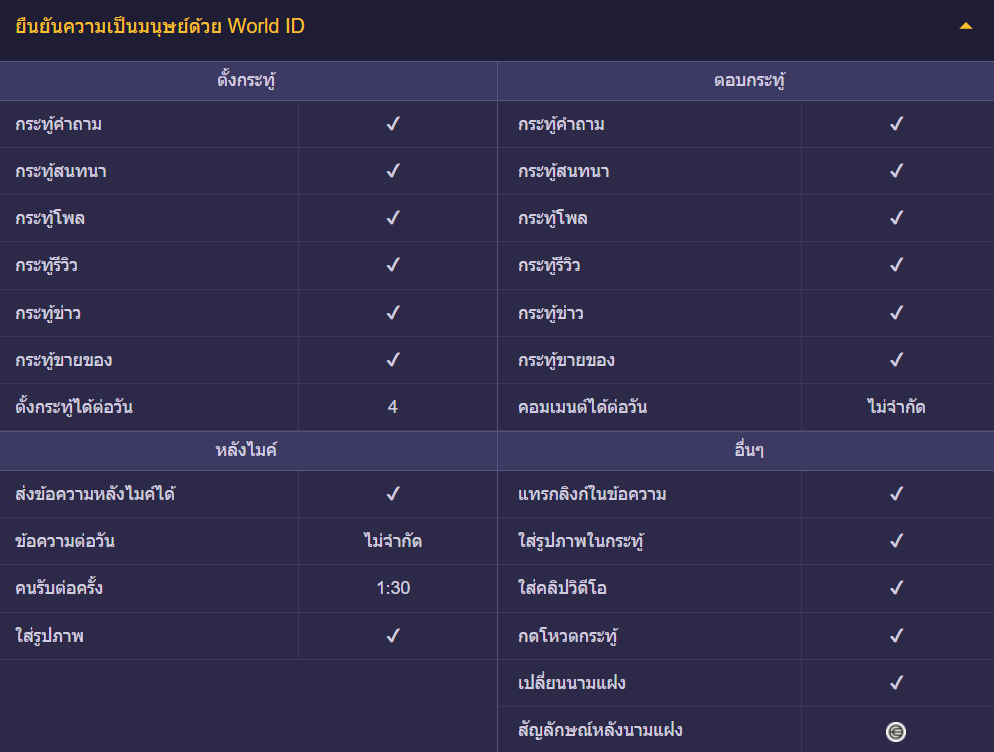Select the หลังไมค์ section header
The width and height of the screenshot is (994, 752).
(247, 450)
